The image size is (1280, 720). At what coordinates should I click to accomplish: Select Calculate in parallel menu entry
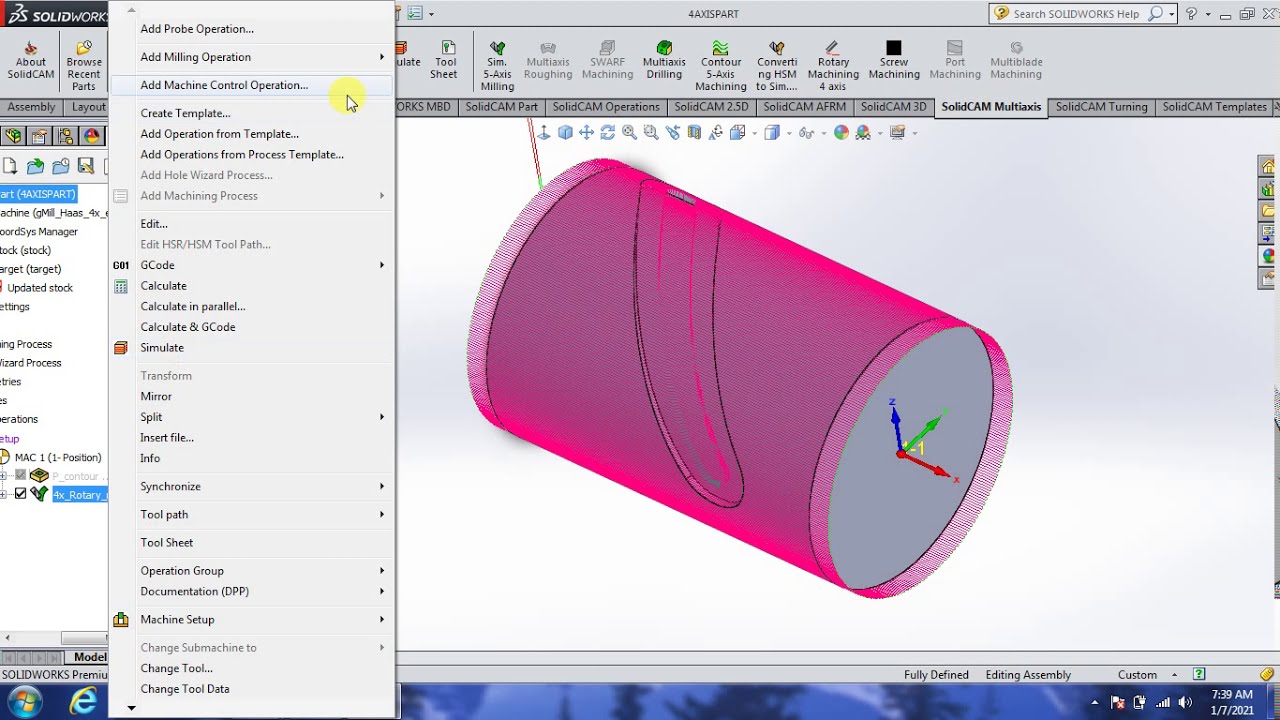pos(192,307)
